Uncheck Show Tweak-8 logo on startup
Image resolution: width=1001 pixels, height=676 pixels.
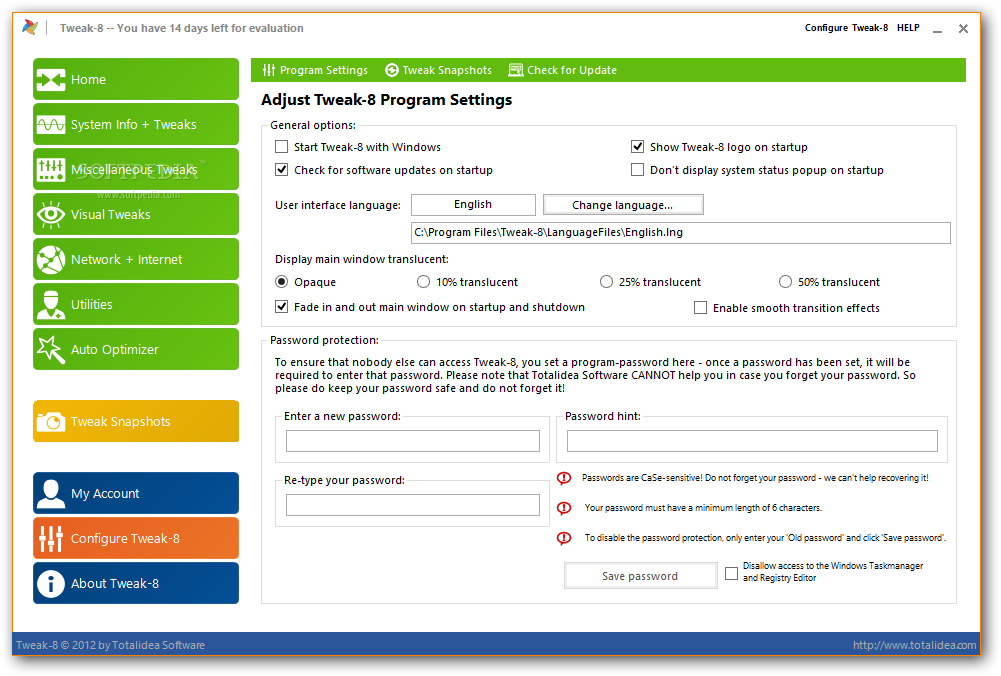pyautogui.click(x=637, y=147)
